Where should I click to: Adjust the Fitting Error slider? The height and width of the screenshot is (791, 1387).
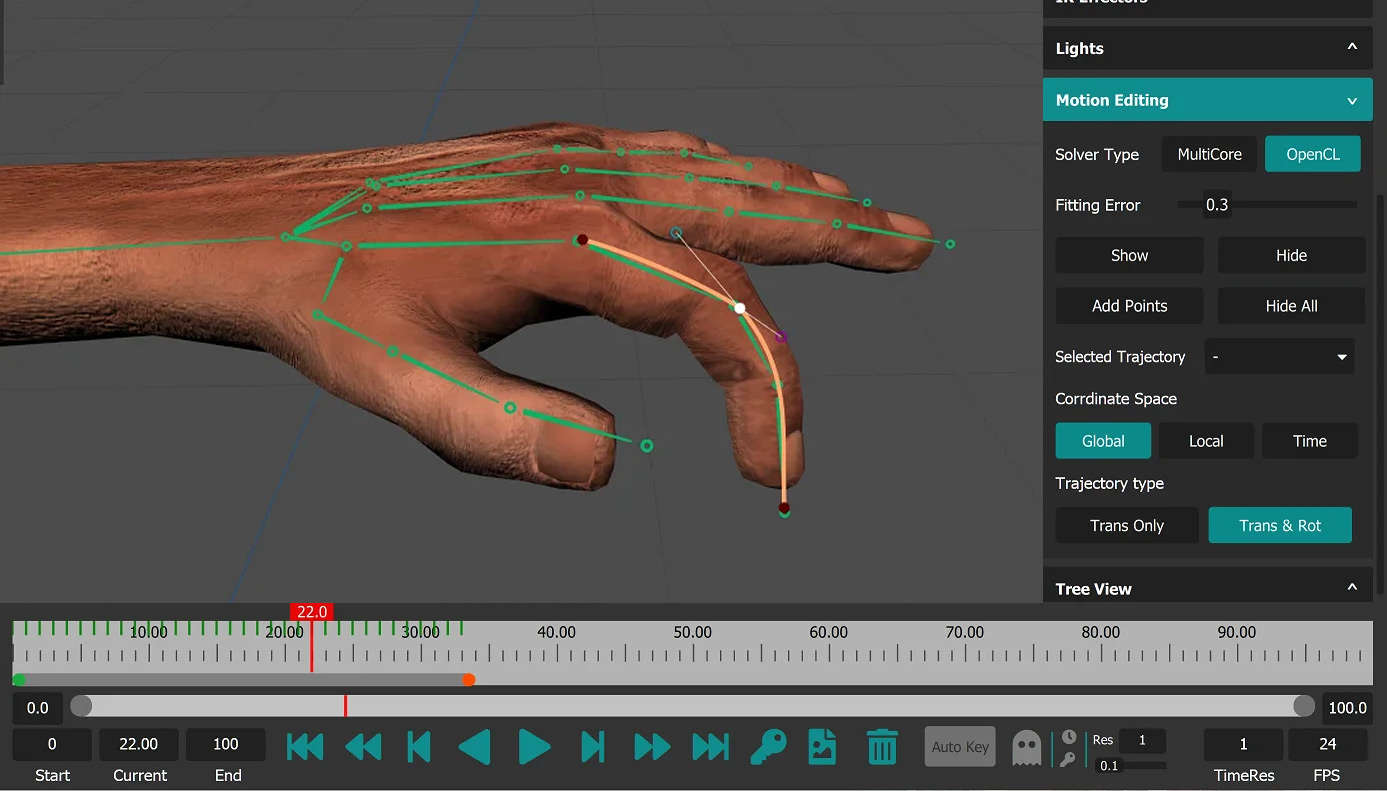tap(1267, 205)
